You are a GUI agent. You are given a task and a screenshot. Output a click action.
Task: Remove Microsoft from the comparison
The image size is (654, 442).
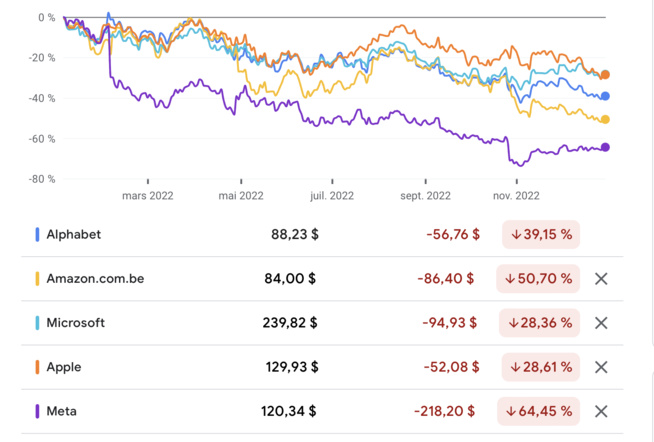point(601,323)
